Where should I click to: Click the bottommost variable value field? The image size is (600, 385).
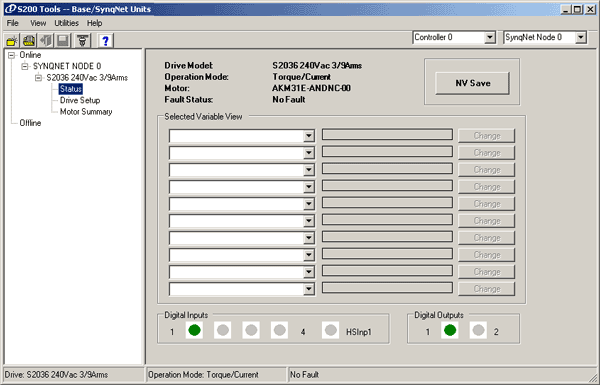pos(387,287)
